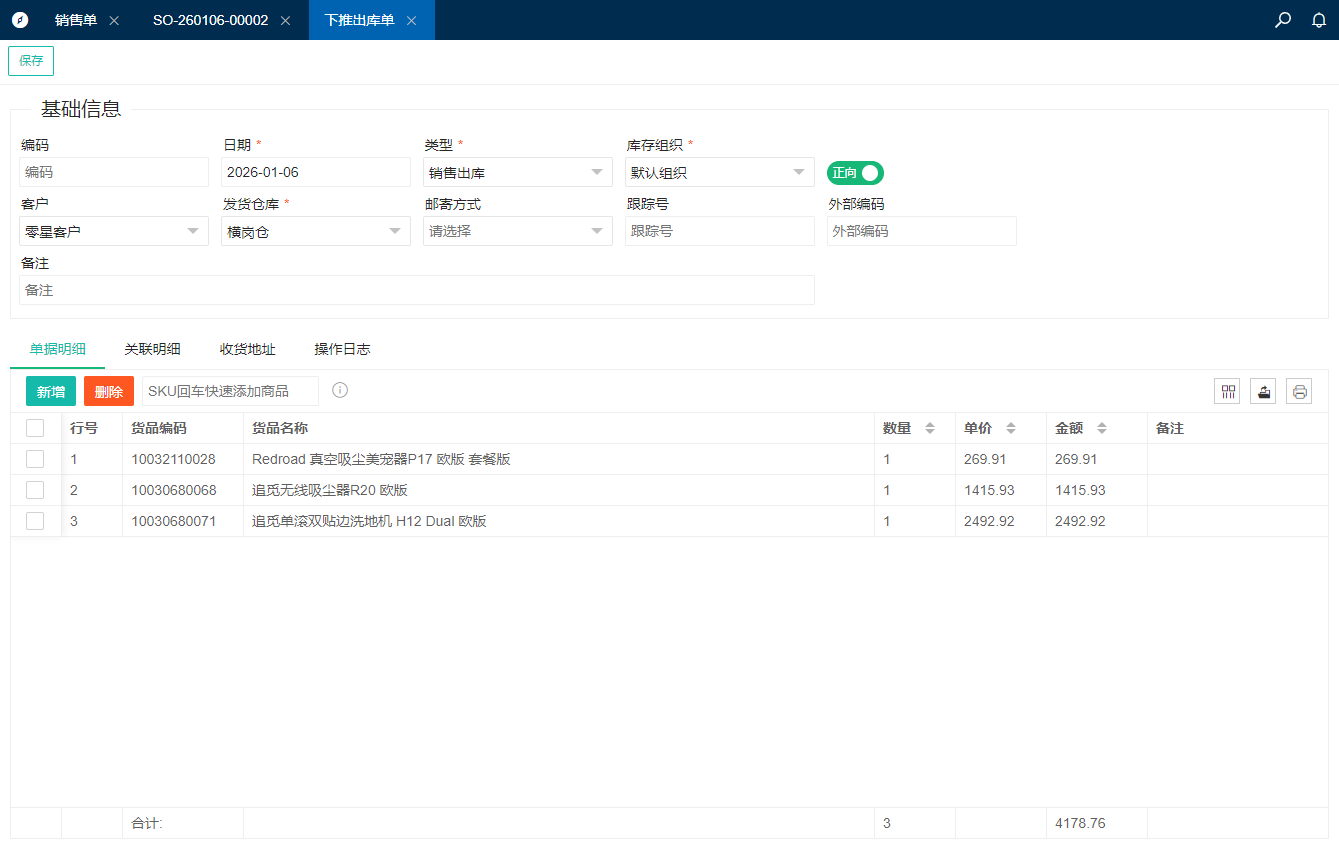
Task: Open the search magnifier in top bar
Action: tap(1283, 20)
